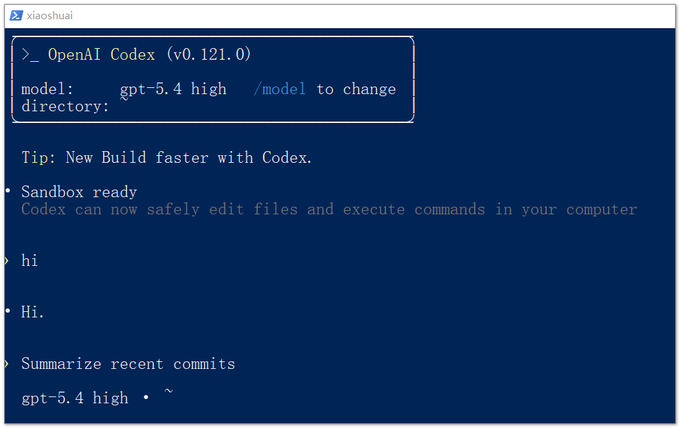
Task: Select the /model command link
Action: pos(280,89)
